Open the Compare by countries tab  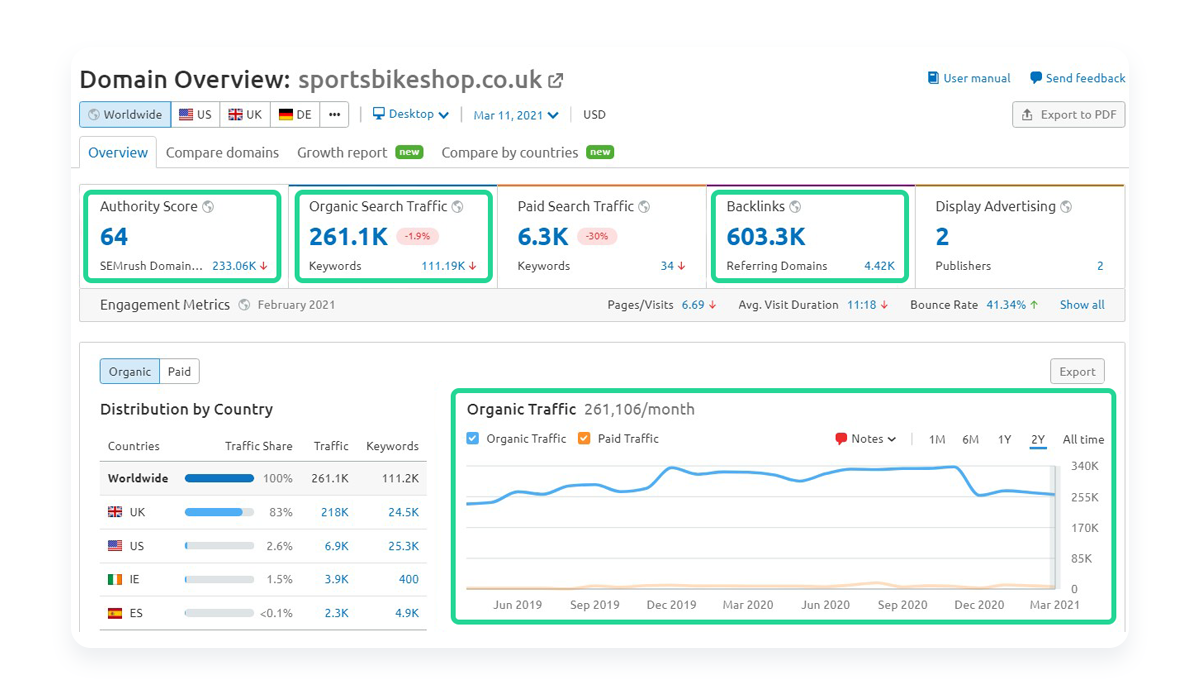coord(527,153)
